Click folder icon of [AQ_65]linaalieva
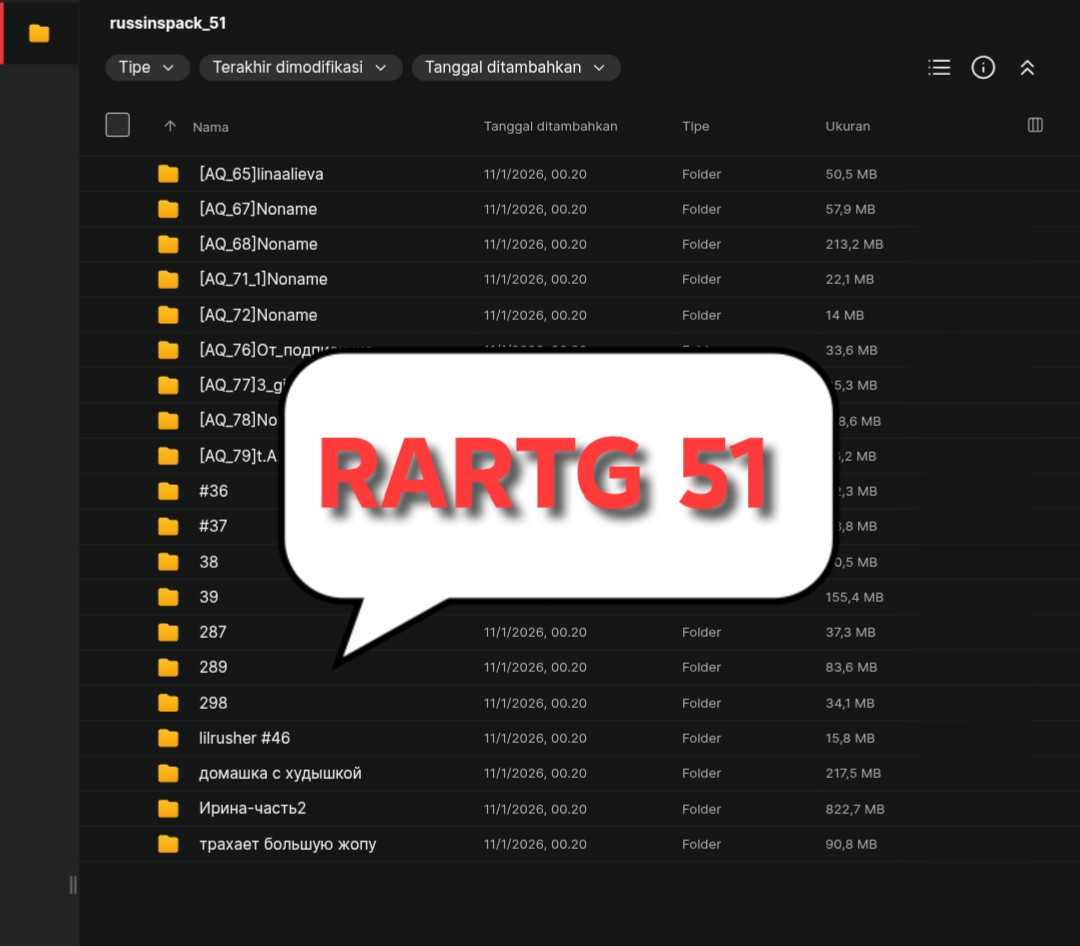This screenshot has height=946, width=1080. pyautogui.click(x=168, y=174)
